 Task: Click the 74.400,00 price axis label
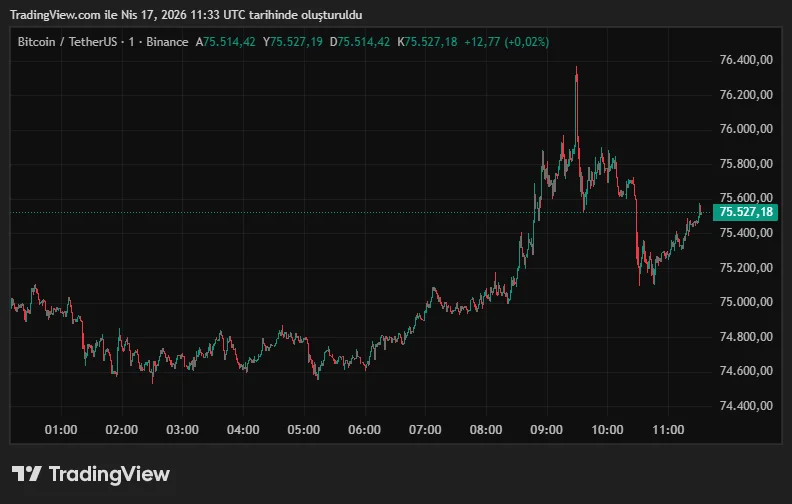pyautogui.click(x=746, y=406)
